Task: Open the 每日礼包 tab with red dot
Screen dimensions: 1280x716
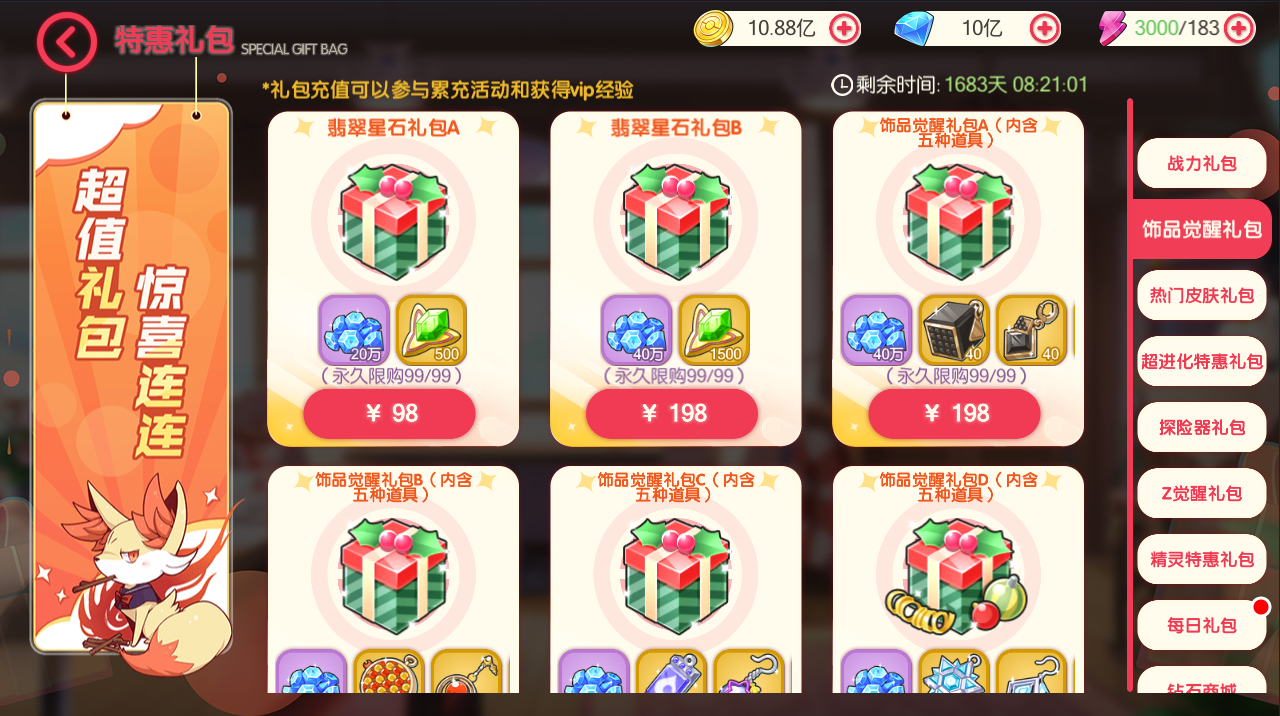Action: coord(1202,625)
